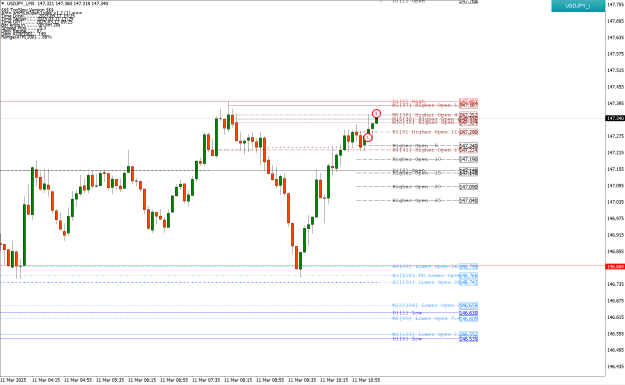Click the 146.425 value on the price scale
This screenshot has height=385, width=625.
(615, 366)
